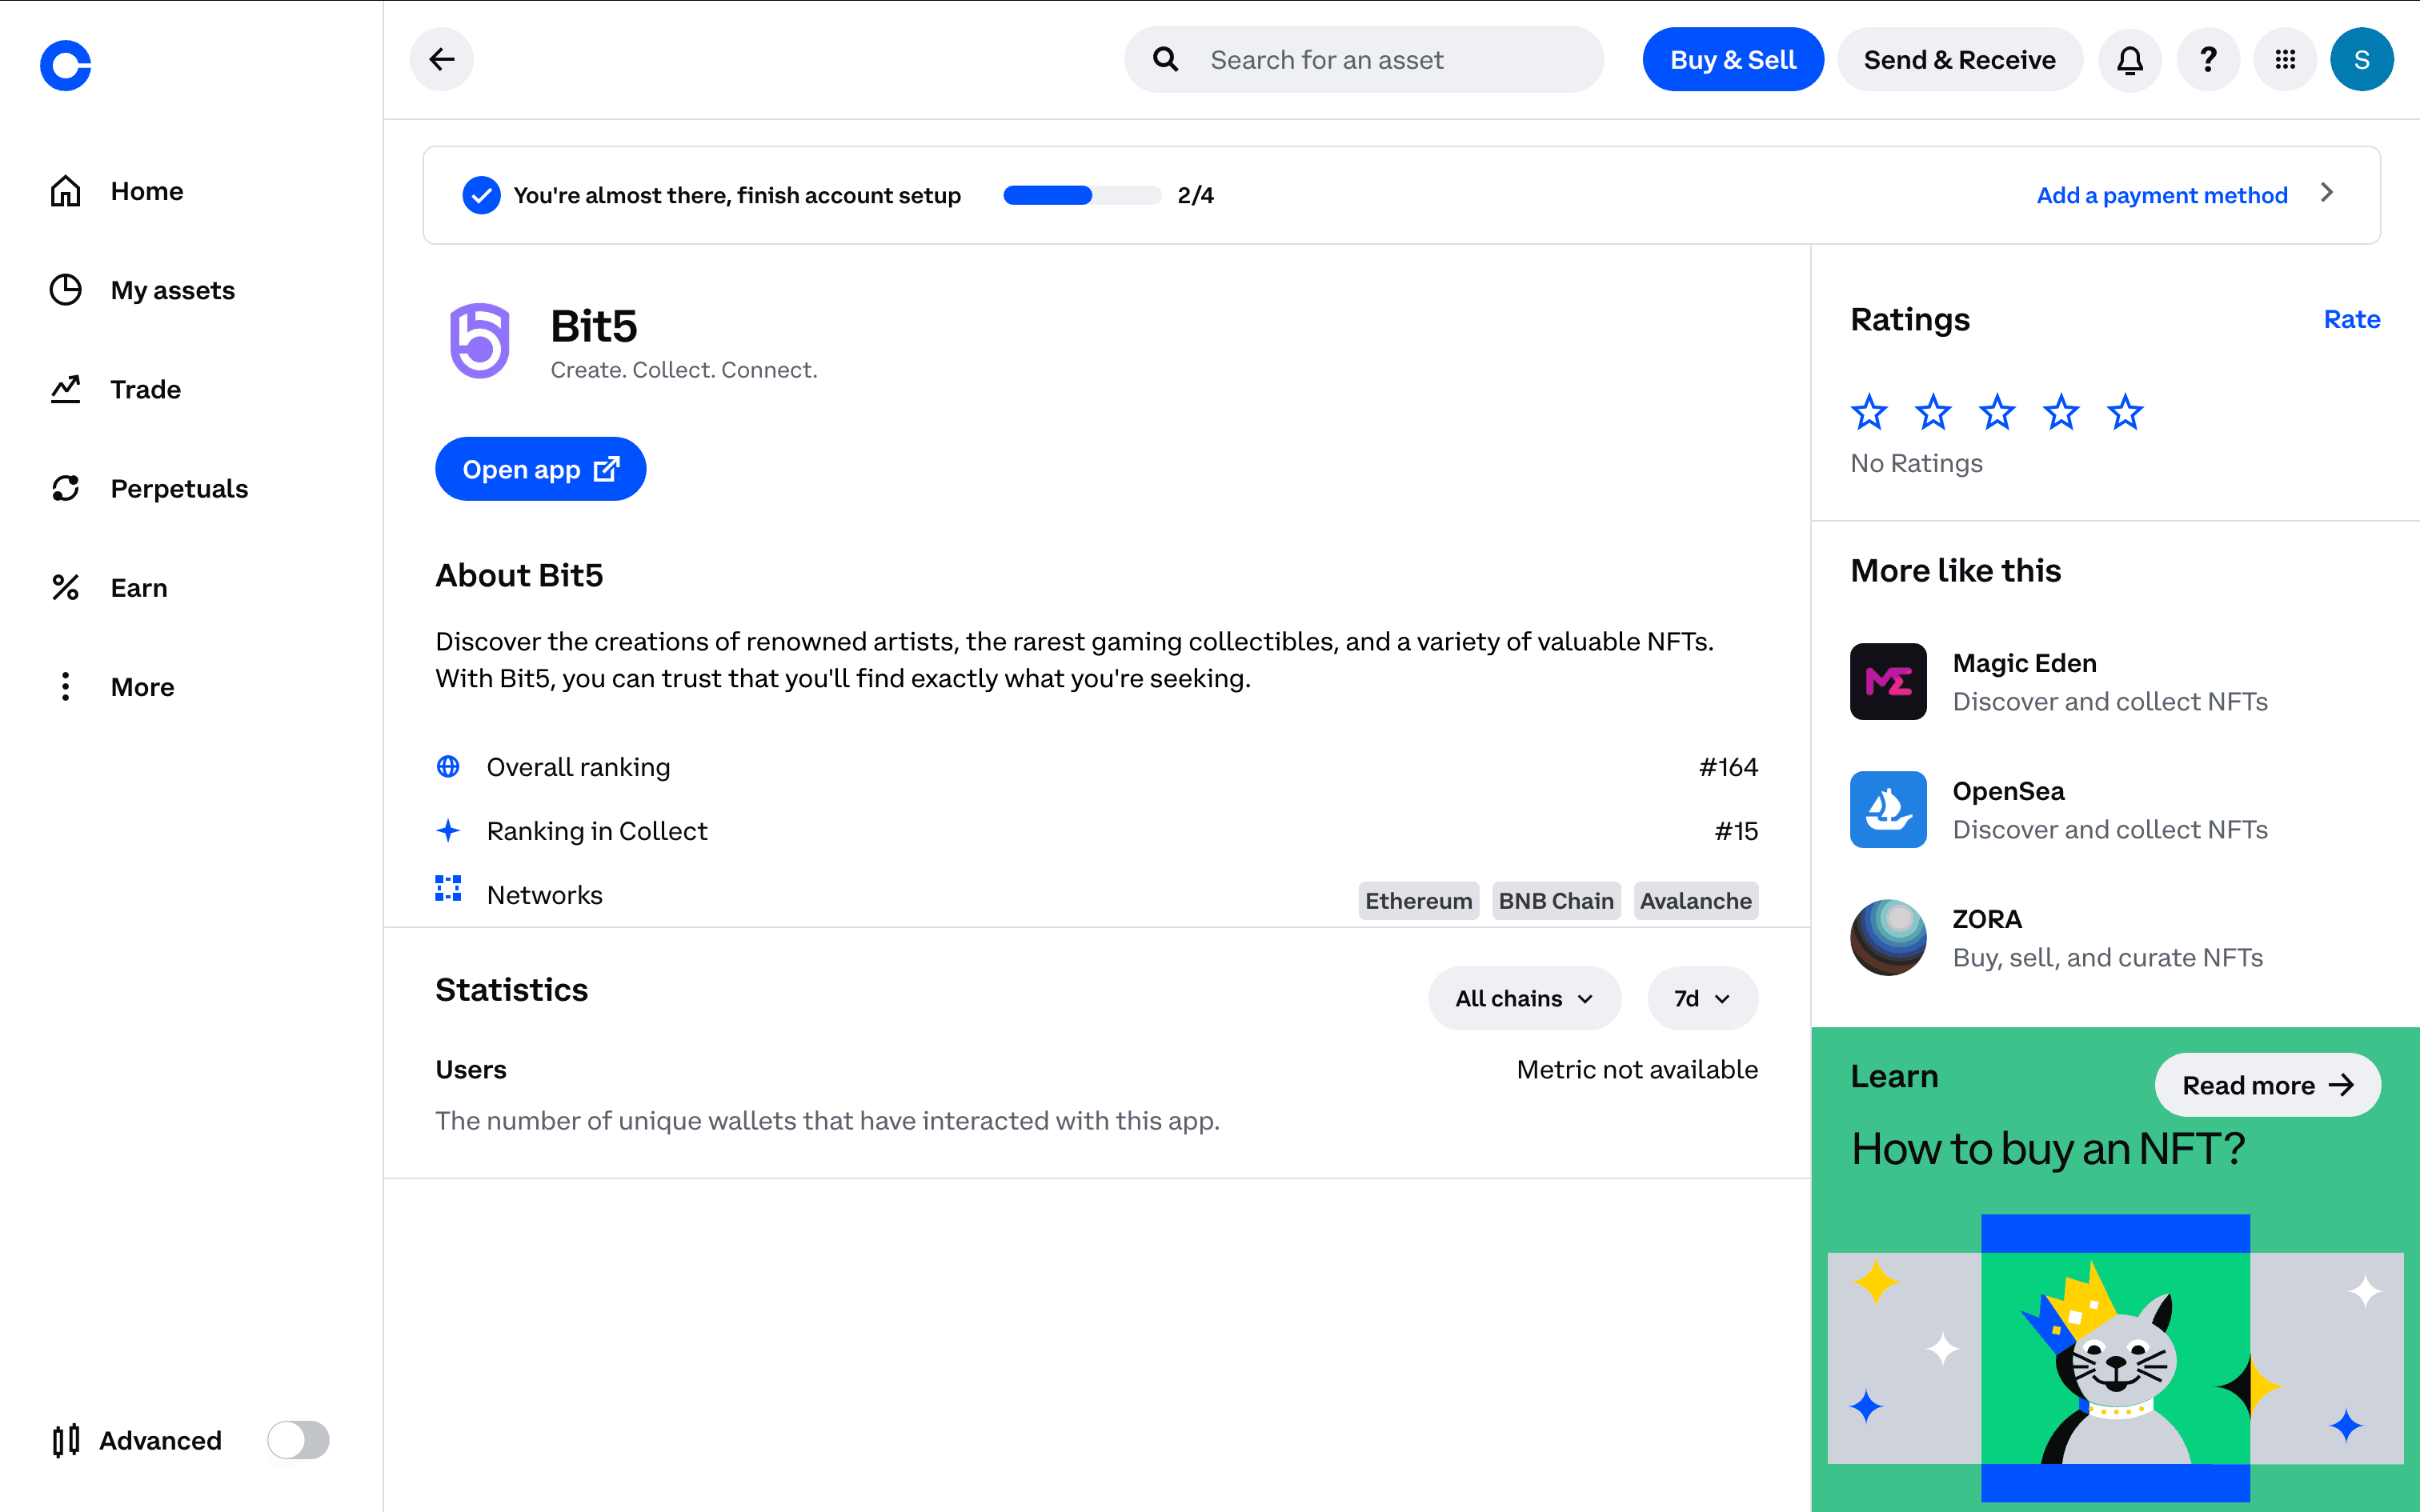Open Perpetuals from the sidebar

click(x=179, y=488)
